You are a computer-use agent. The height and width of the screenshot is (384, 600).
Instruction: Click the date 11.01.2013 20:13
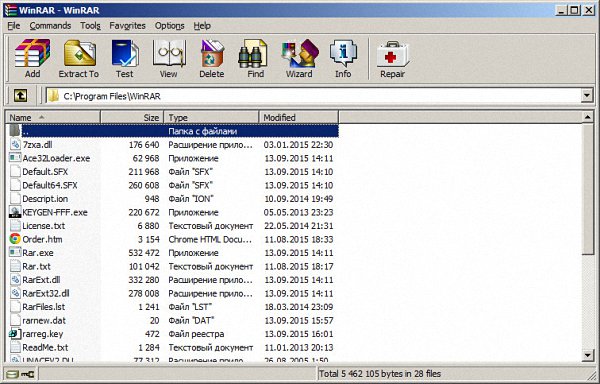point(298,347)
